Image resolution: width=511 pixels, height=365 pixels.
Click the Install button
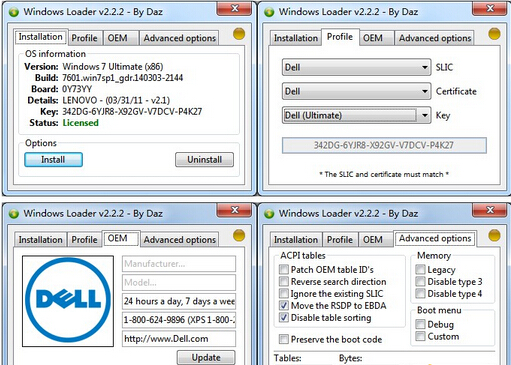click(x=53, y=160)
